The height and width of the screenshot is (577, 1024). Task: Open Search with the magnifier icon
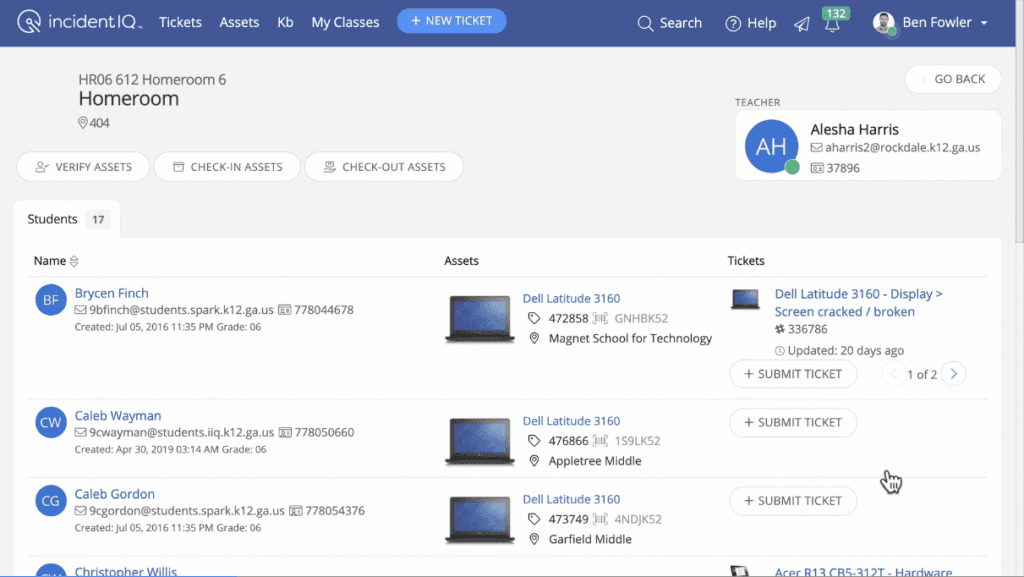647,23
